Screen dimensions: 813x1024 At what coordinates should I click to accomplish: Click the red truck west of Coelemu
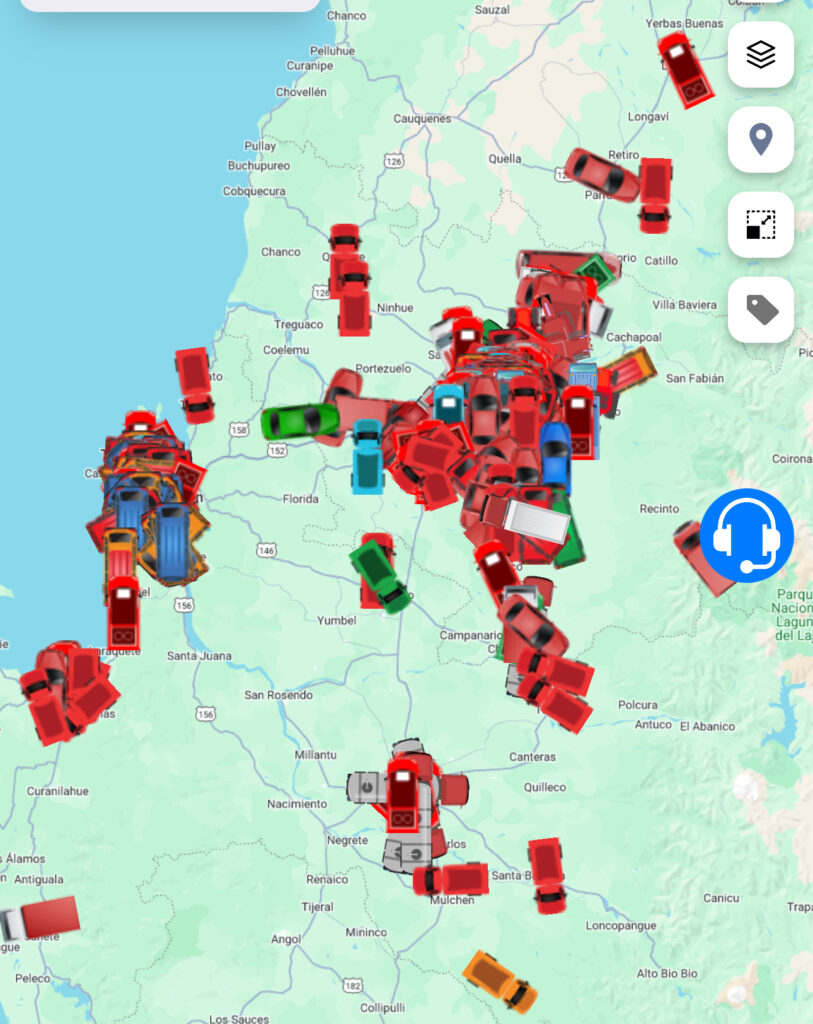tap(195, 384)
